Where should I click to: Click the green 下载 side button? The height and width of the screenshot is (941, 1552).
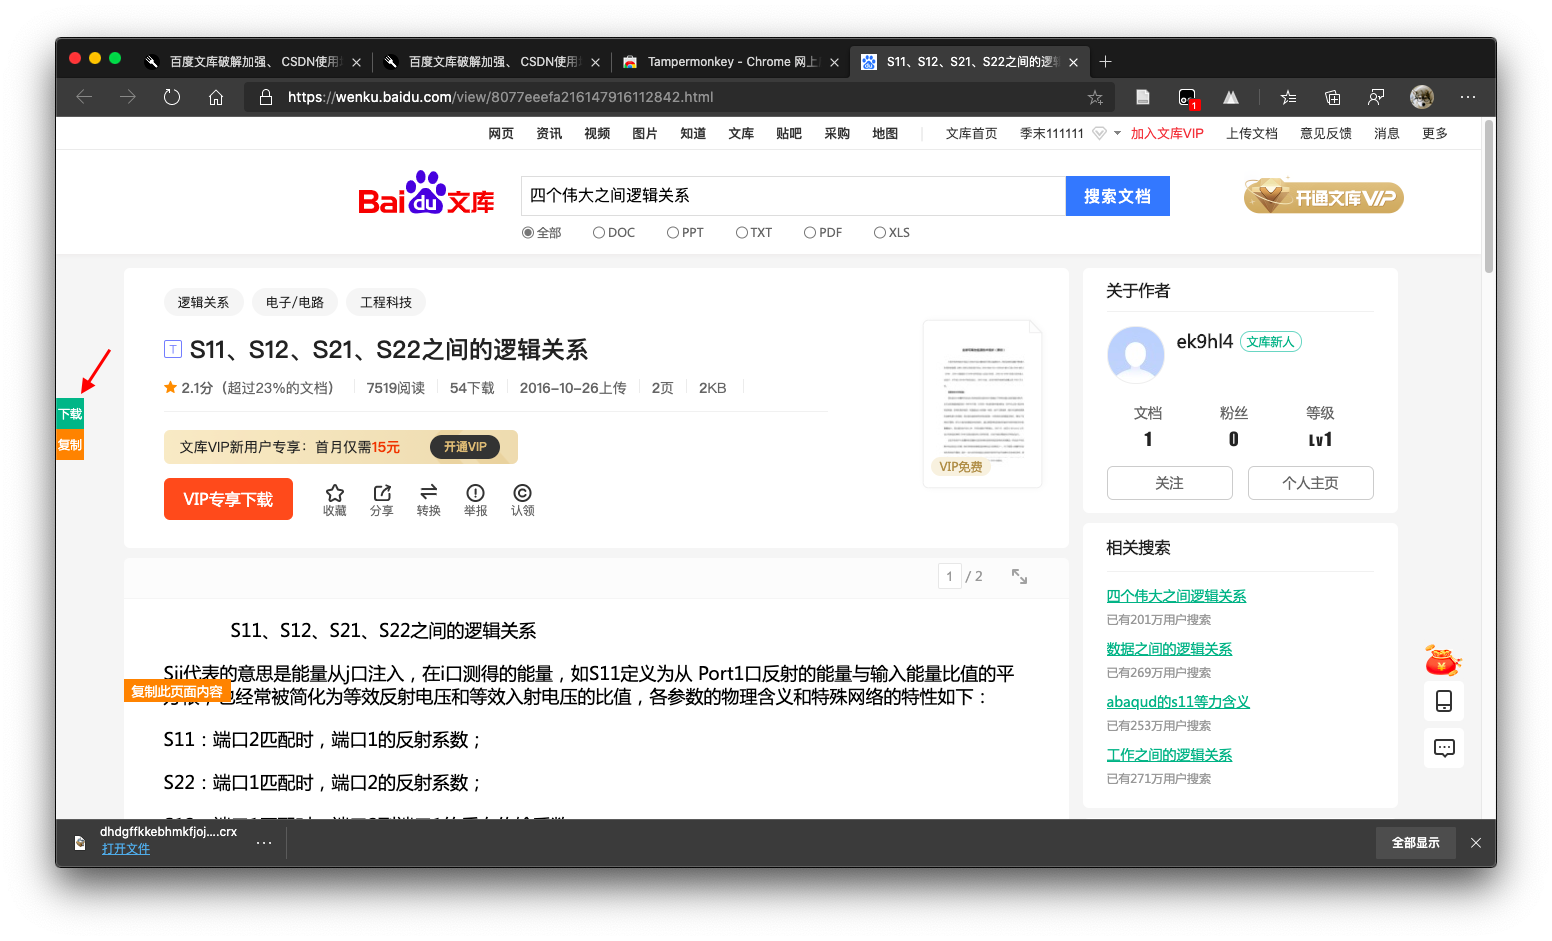coord(70,414)
